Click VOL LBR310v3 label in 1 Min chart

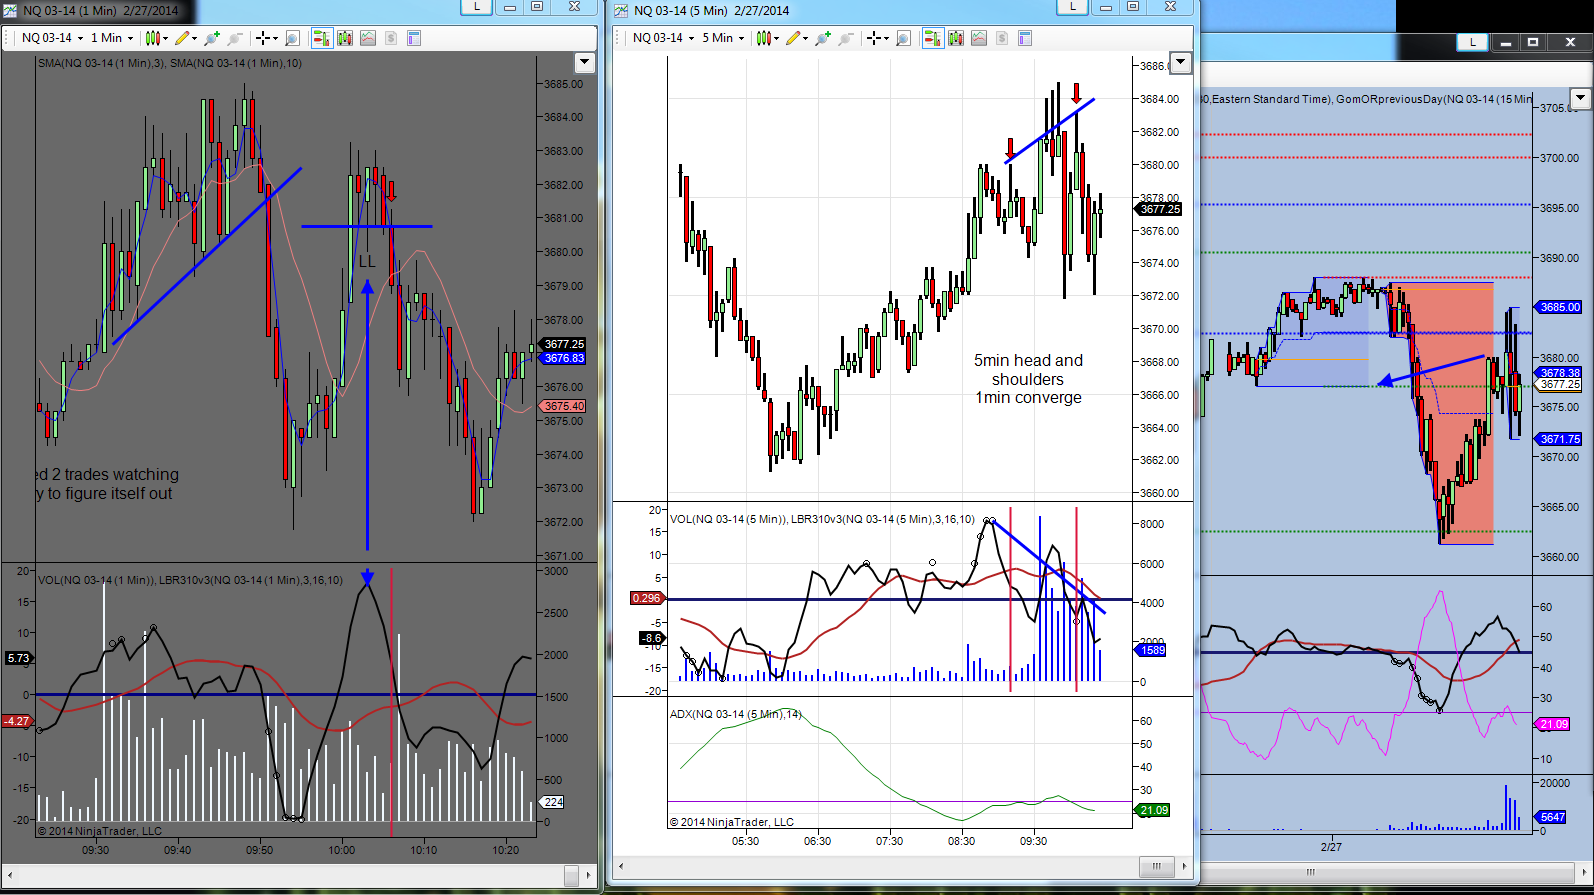pyautogui.click(x=190, y=580)
